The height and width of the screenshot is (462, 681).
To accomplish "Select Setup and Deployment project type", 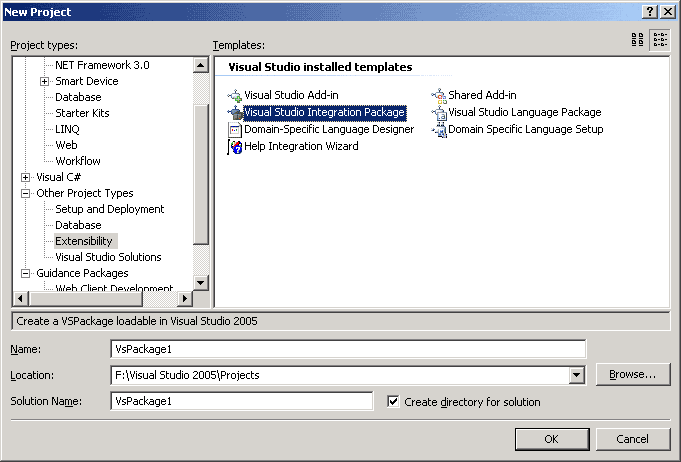I will point(109,209).
